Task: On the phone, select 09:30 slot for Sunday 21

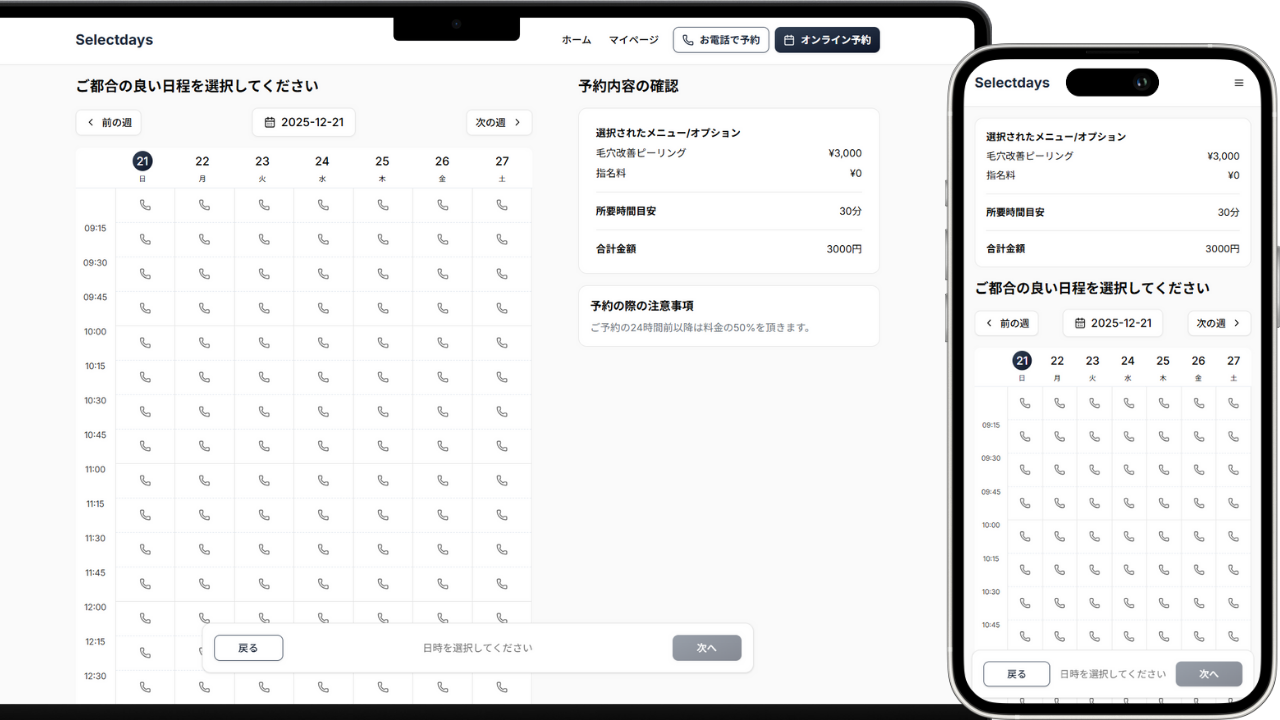Action: (x=1024, y=470)
